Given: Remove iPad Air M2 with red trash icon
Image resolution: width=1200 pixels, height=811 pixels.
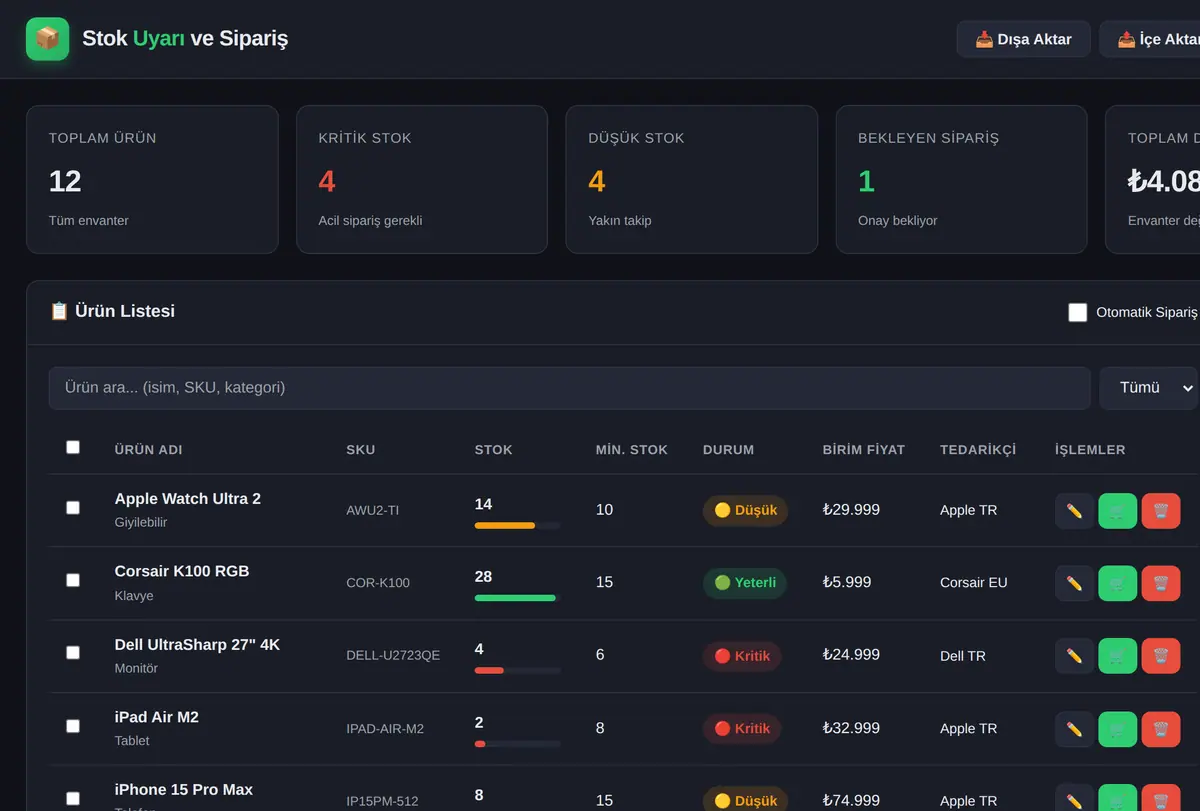Looking at the screenshot, I should [1161, 729].
